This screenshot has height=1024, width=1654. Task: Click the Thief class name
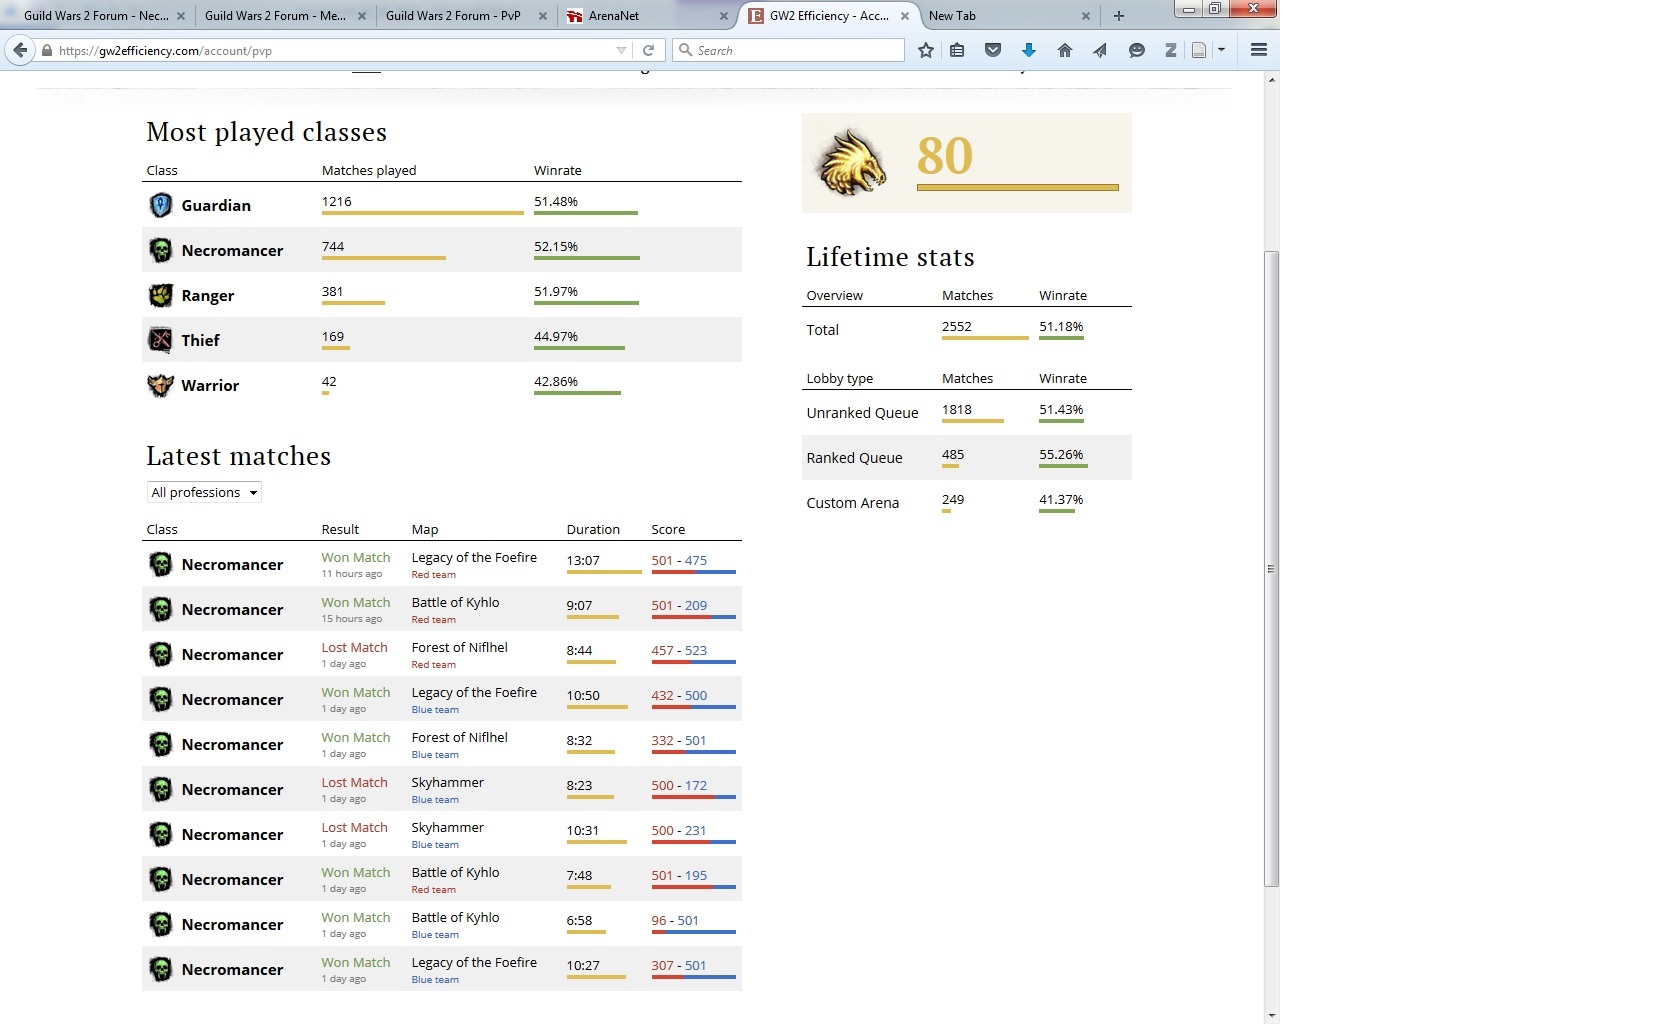200,340
